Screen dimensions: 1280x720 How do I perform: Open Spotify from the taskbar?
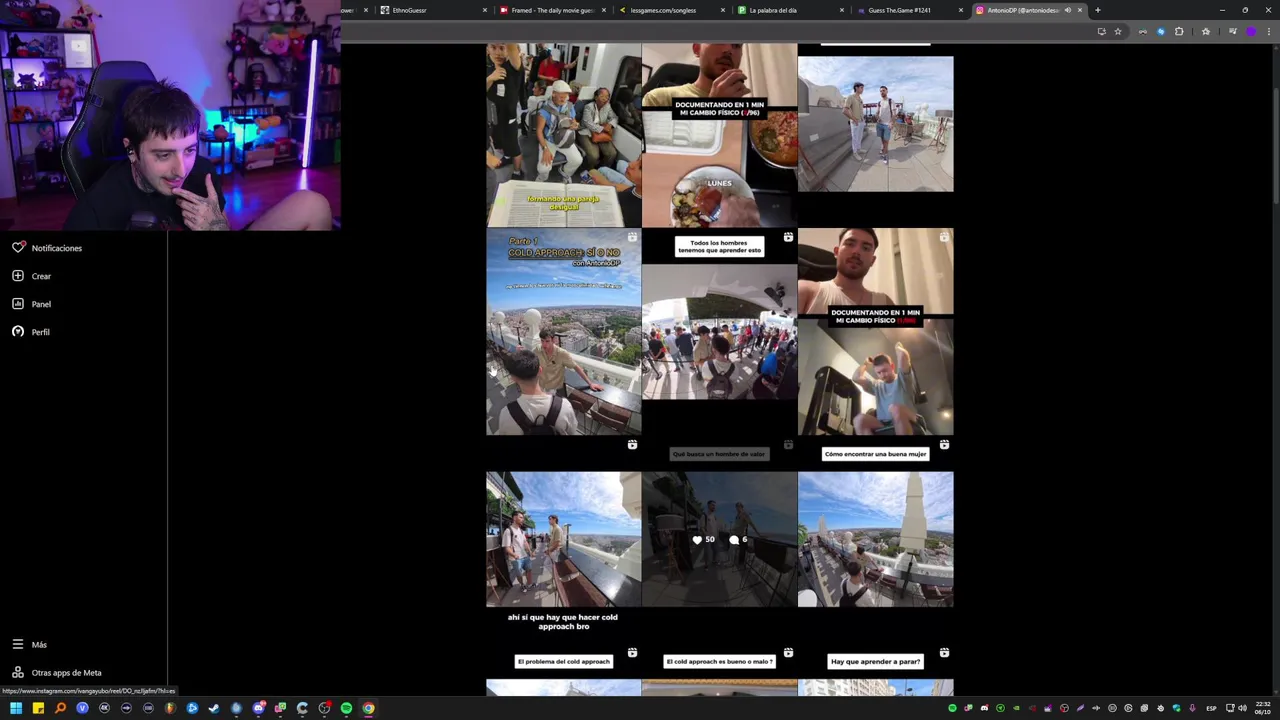[346, 708]
